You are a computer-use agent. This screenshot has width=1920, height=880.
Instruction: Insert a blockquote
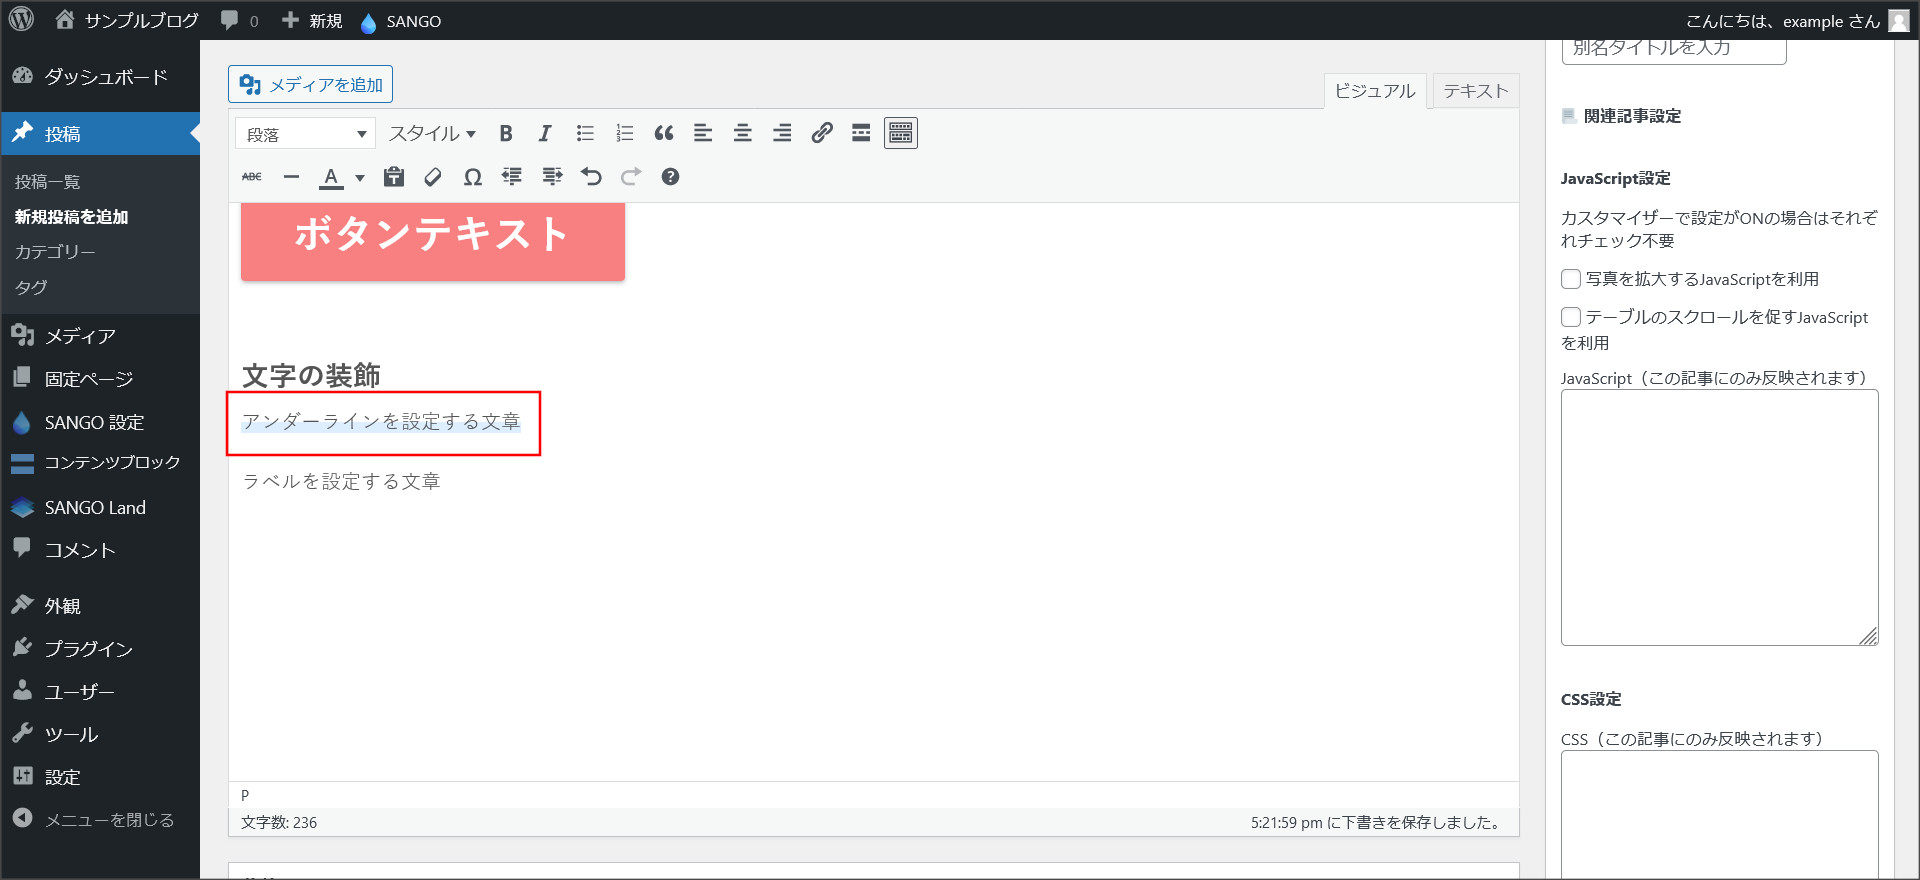coord(664,133)
